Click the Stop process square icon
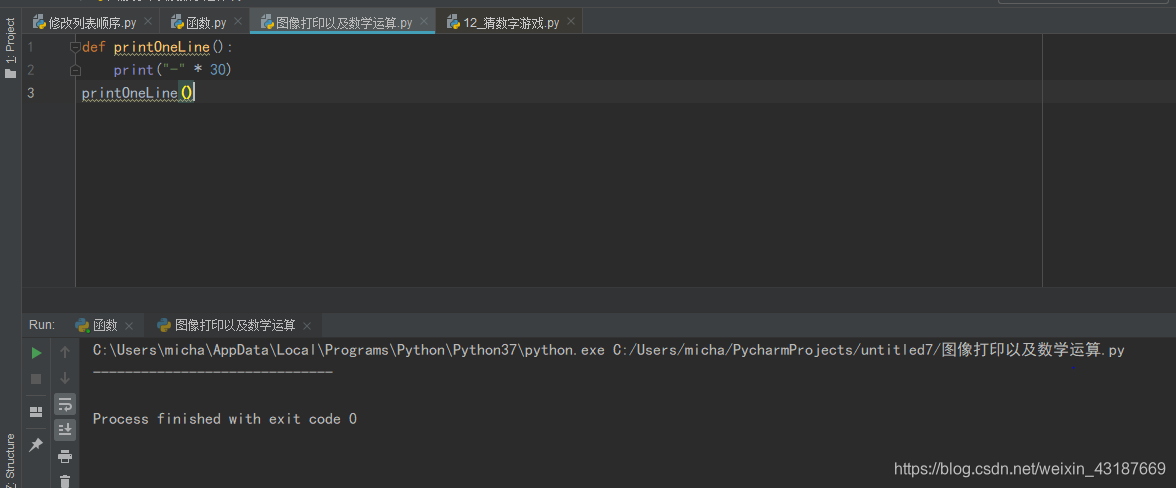The image size is (1176, 488). point(36,379)
